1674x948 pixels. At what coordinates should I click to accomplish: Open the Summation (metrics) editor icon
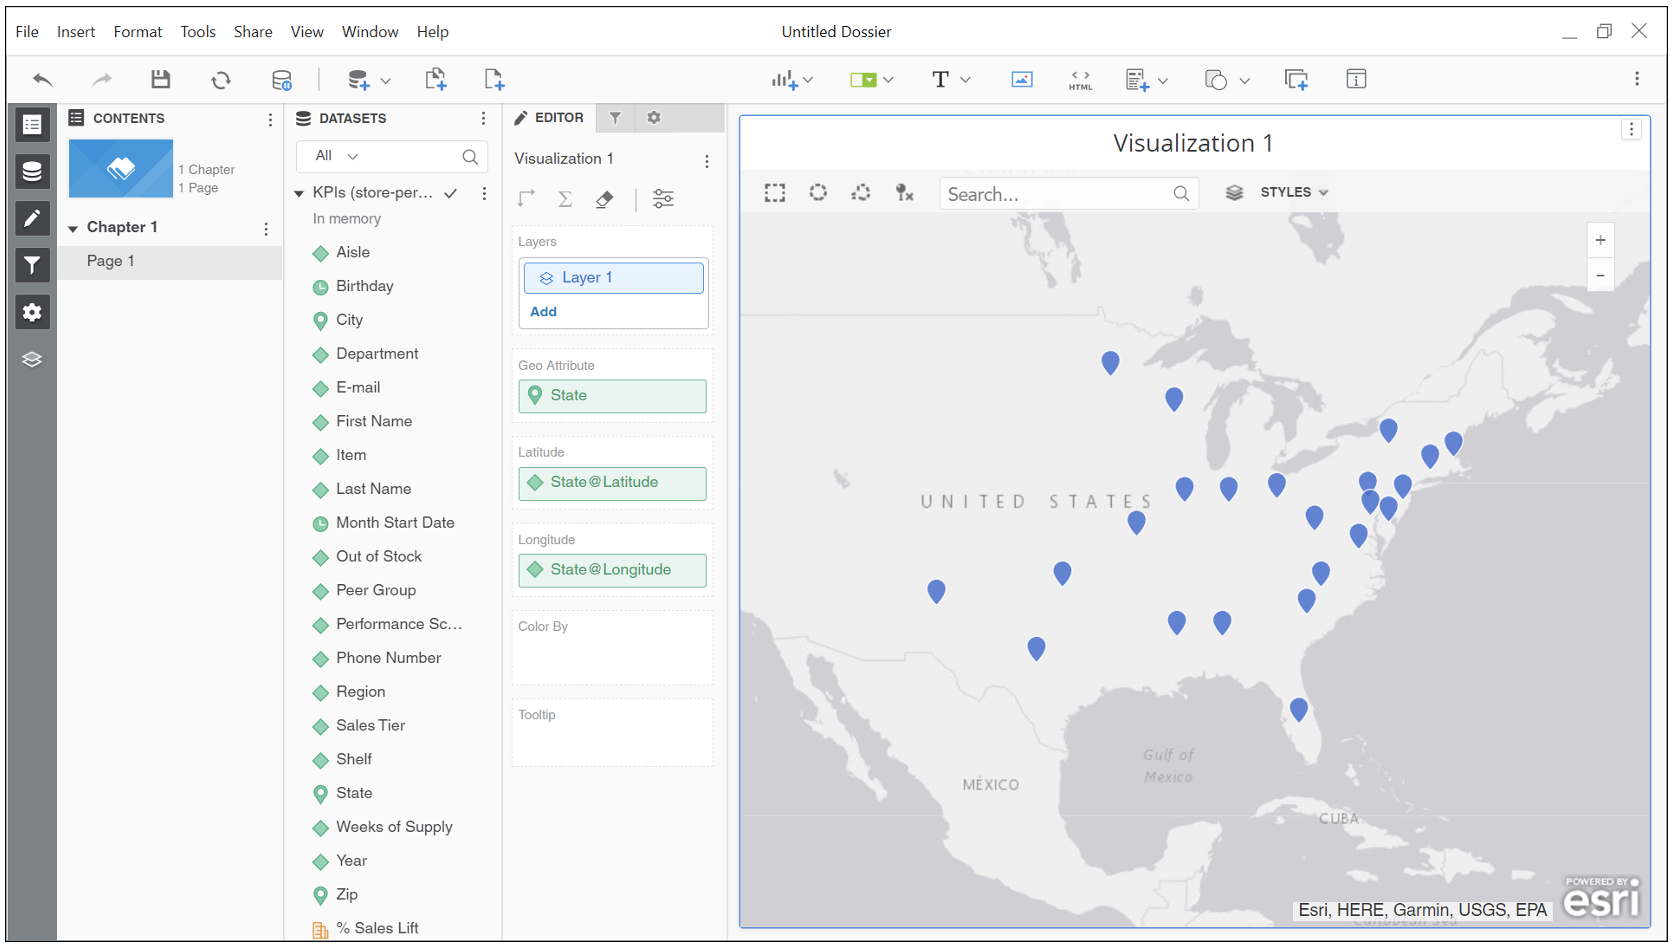coord(565,199)
